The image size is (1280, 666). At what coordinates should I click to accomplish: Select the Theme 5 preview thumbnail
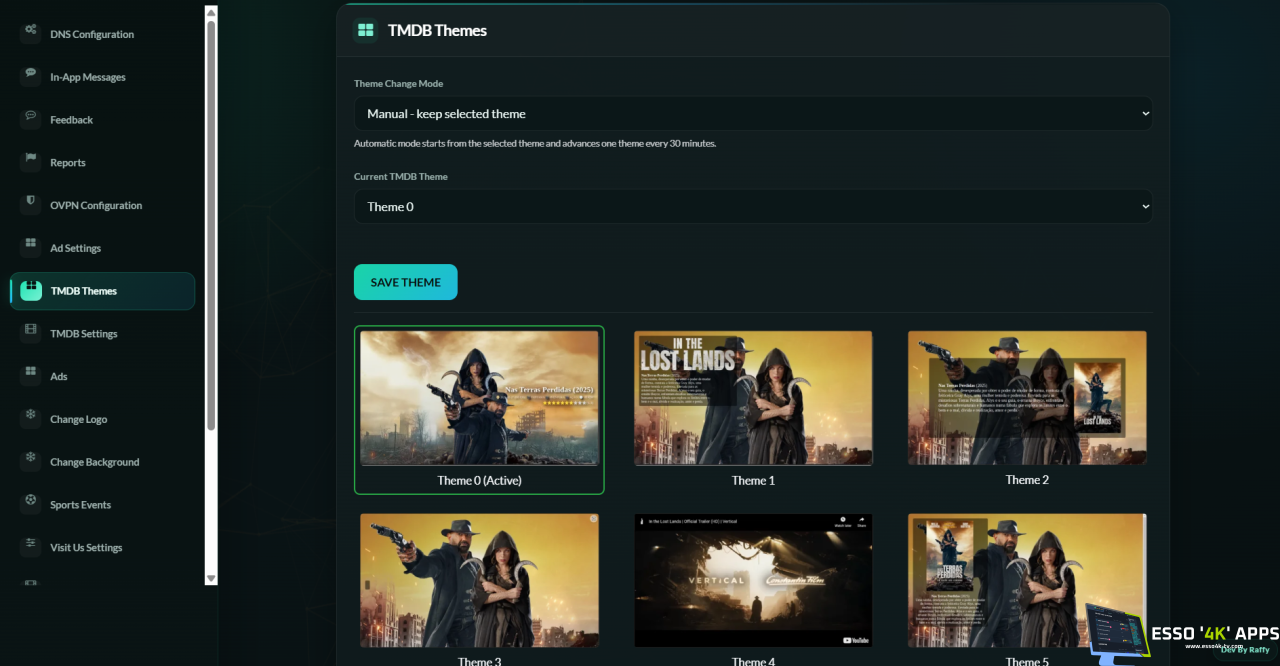coord(1027,581)
